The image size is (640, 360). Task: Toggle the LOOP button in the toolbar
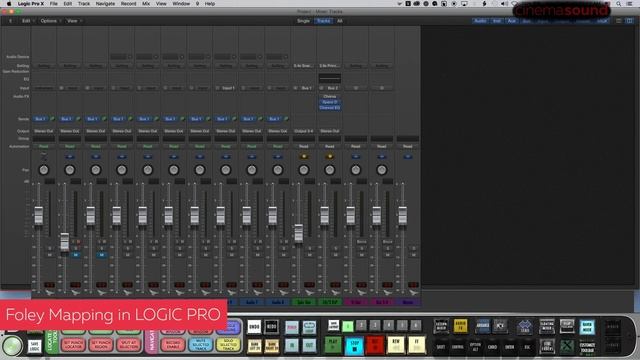pos(309,327)
